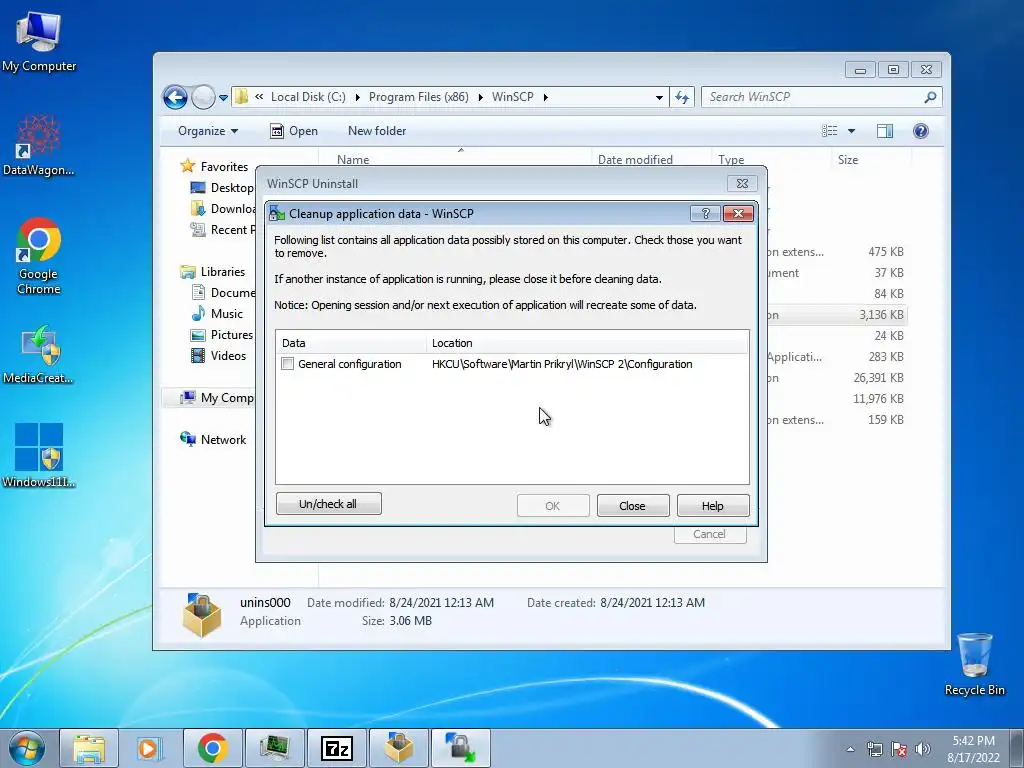Click the Name column header
The image size is (1024, 768).
[353, 159]
